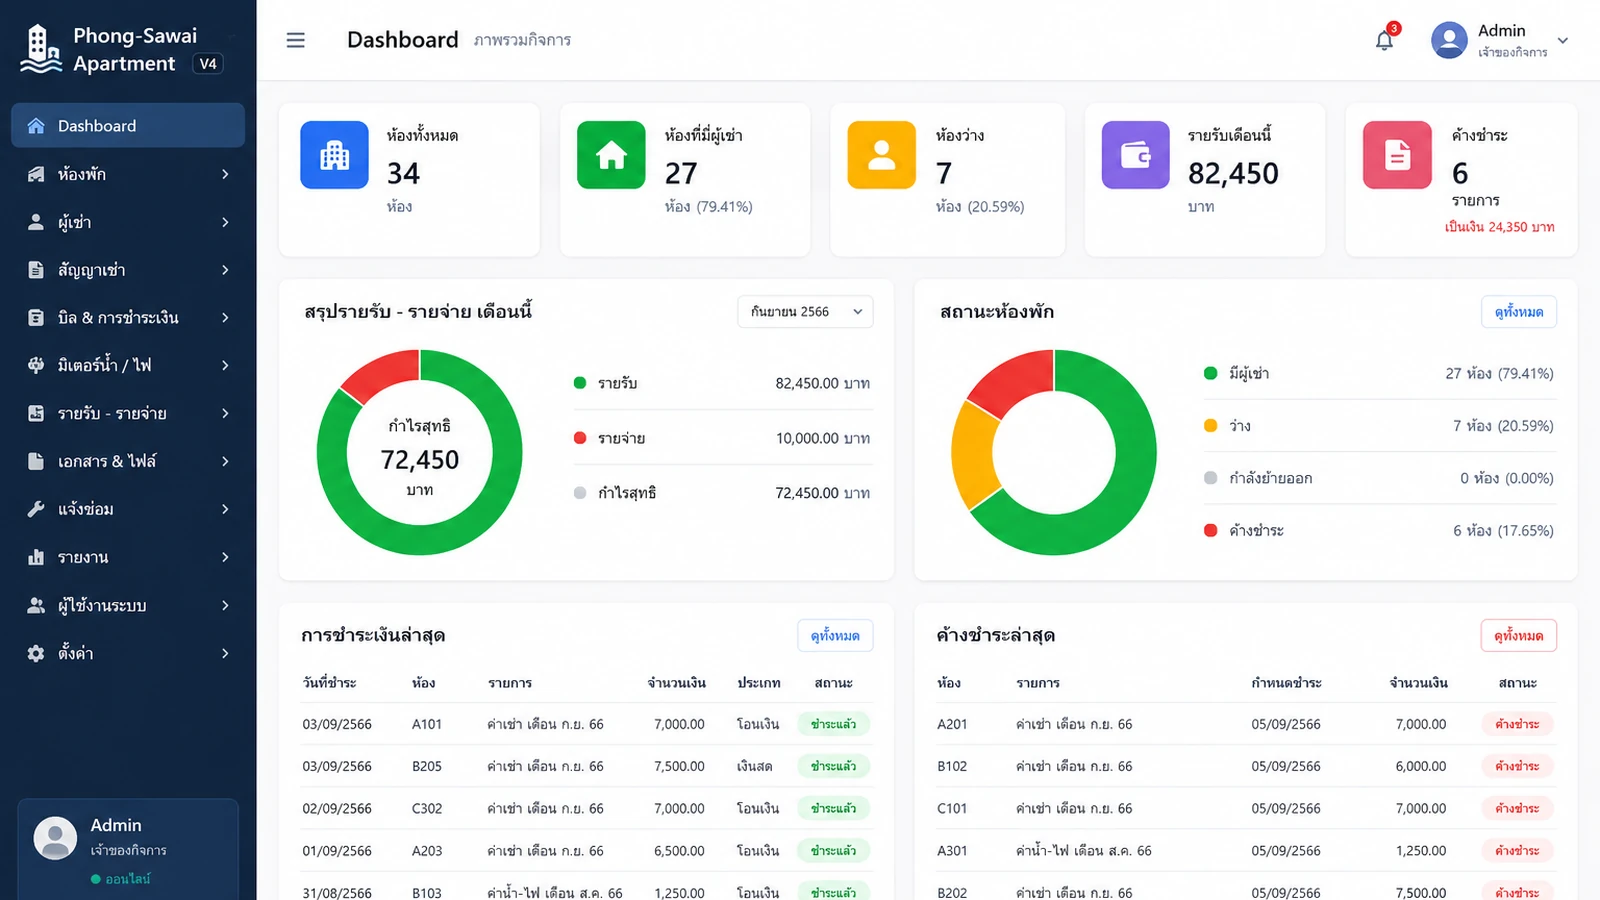The image size is (1600, 900).
Task: Click the ผู้เช่า person icon in sidebar
Action: click(36, 222)
